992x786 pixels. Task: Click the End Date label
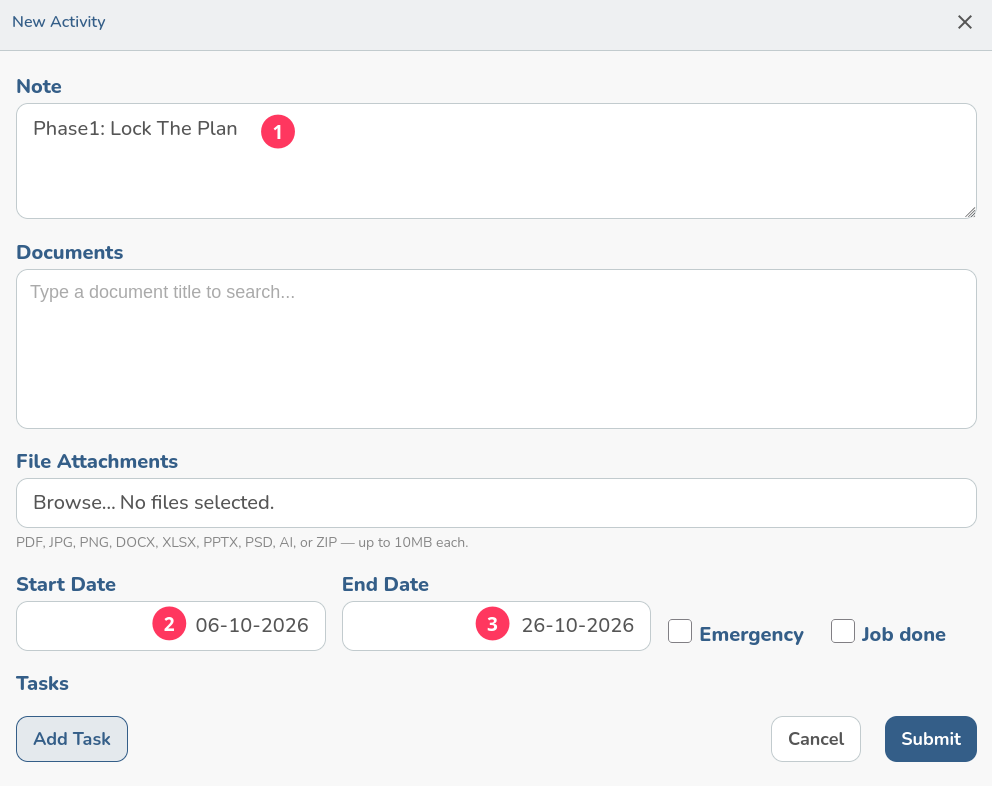385,584
